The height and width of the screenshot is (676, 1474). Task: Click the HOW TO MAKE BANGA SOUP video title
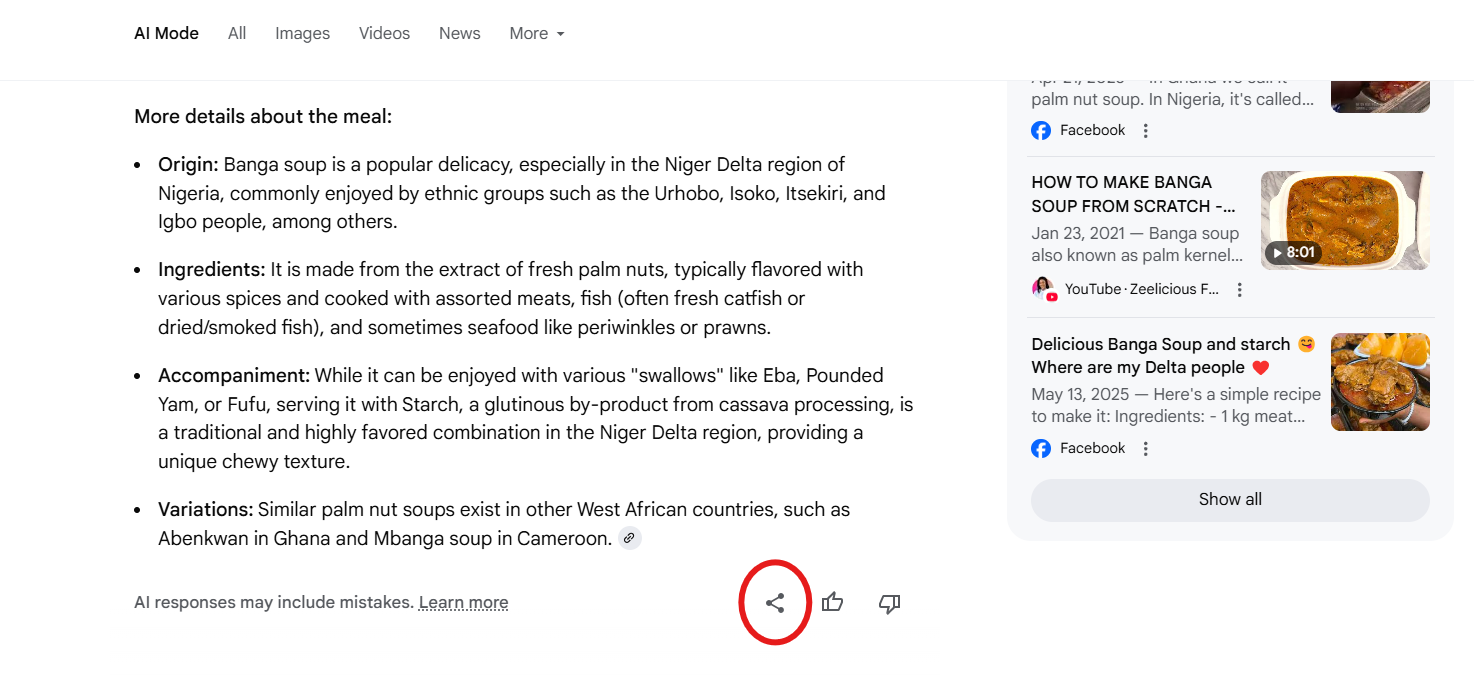pyautogui.click(x=1133, y=194)
